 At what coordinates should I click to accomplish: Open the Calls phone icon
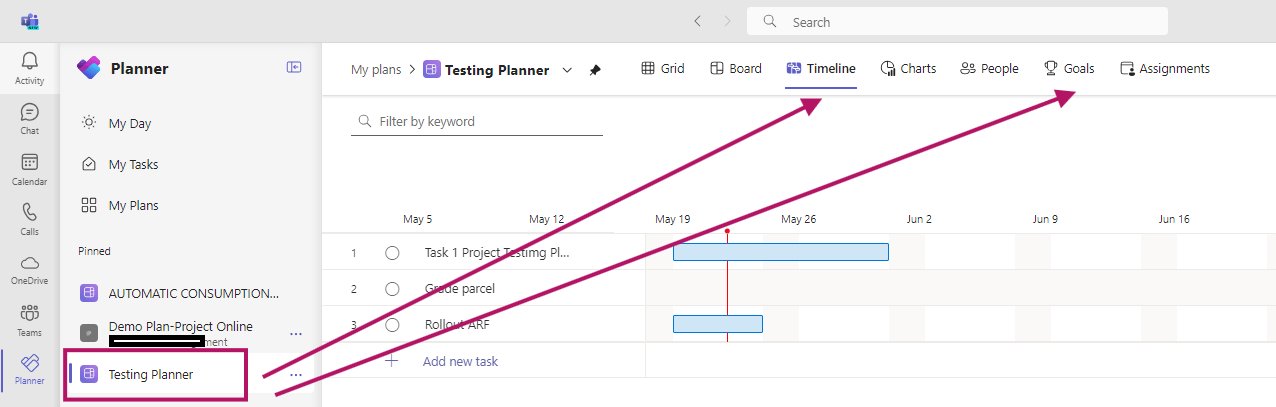point(29,218)
